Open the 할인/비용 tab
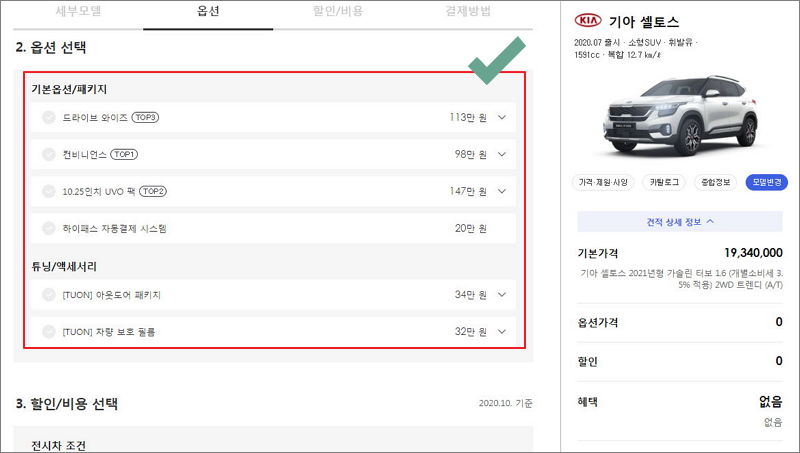 tap(338, 11)
